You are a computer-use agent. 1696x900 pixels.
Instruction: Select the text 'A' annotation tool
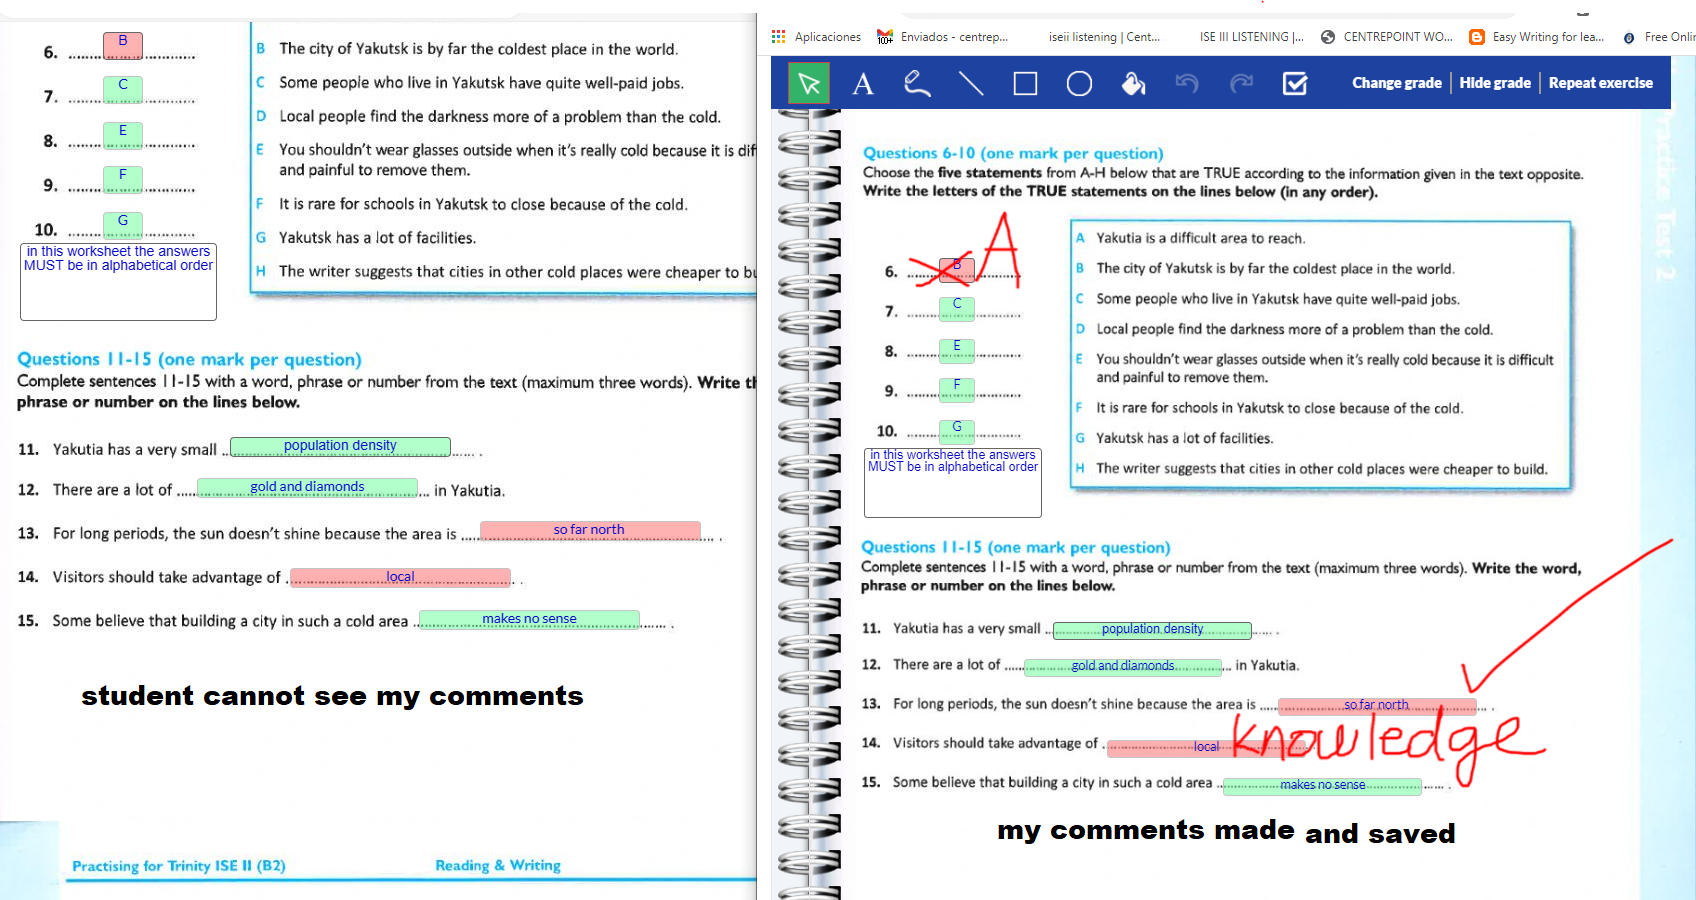862,84
